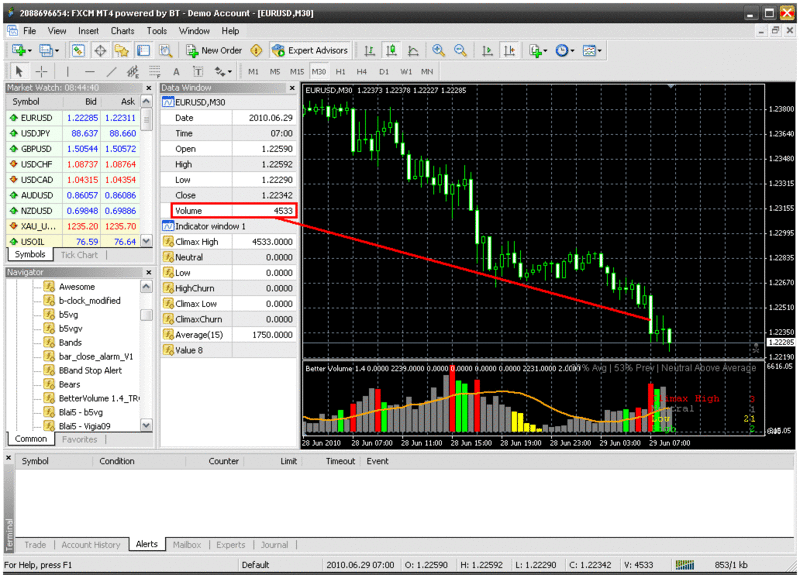Open the Profiles dropdown arrow
800x575 pixels.
pyautogui.click(x=59, y=50)
